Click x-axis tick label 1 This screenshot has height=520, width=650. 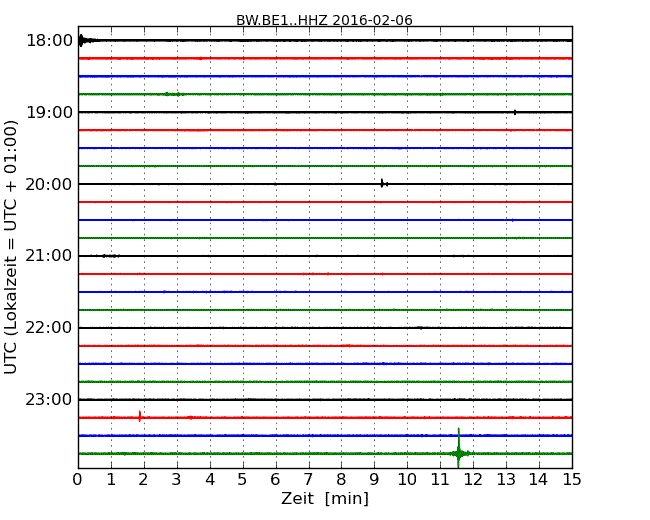coord(111,480)
